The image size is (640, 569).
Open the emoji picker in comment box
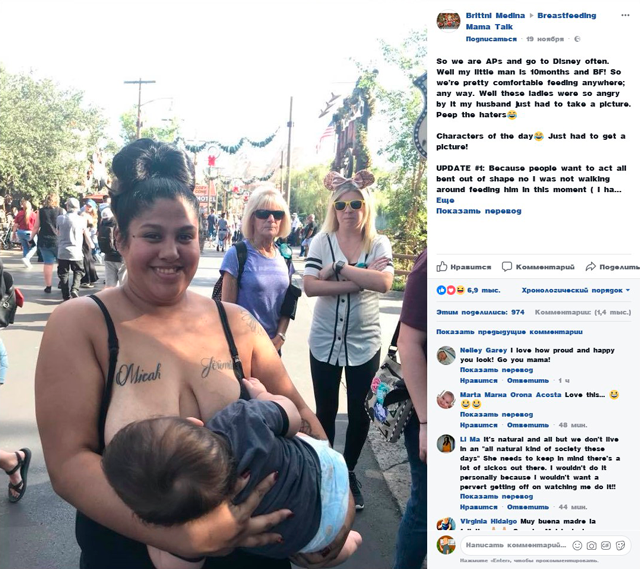coord(577,545)
